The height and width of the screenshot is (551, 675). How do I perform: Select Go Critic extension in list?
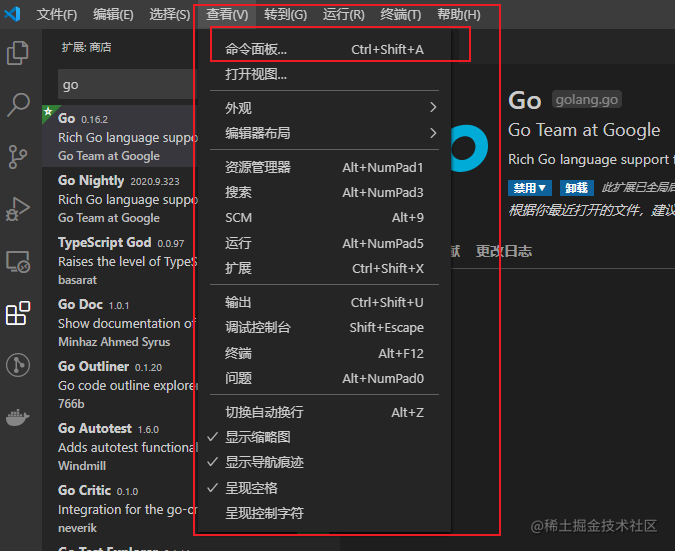pos(120,508)
